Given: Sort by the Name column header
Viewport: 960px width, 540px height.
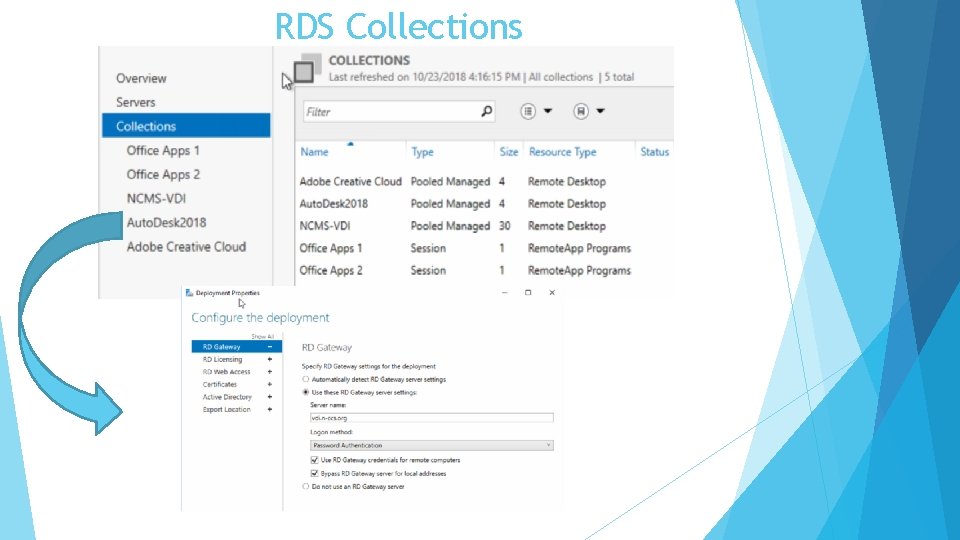Looking at the screenshot, I should click(314, 152).
